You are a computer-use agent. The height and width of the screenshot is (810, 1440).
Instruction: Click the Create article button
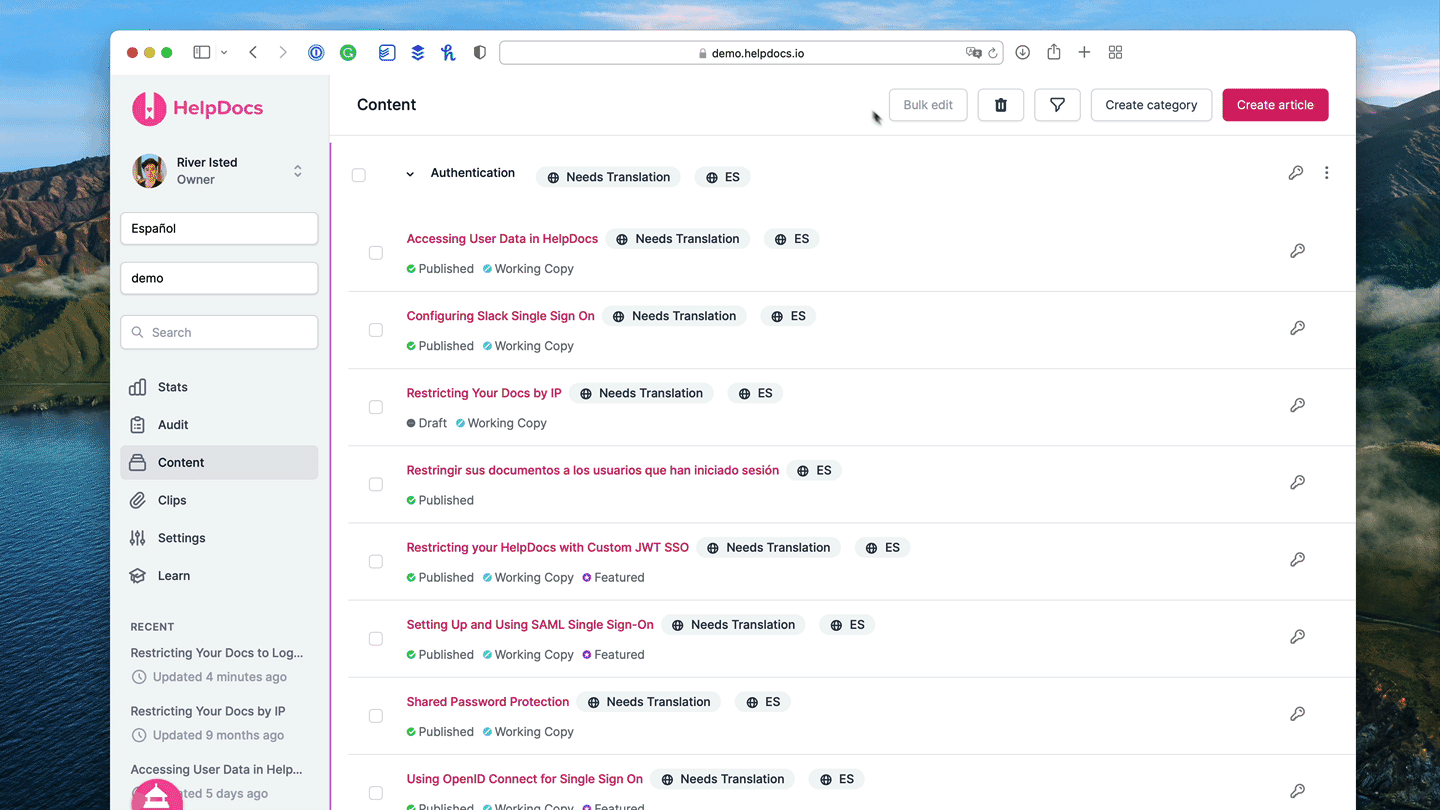click(1275, 105)
